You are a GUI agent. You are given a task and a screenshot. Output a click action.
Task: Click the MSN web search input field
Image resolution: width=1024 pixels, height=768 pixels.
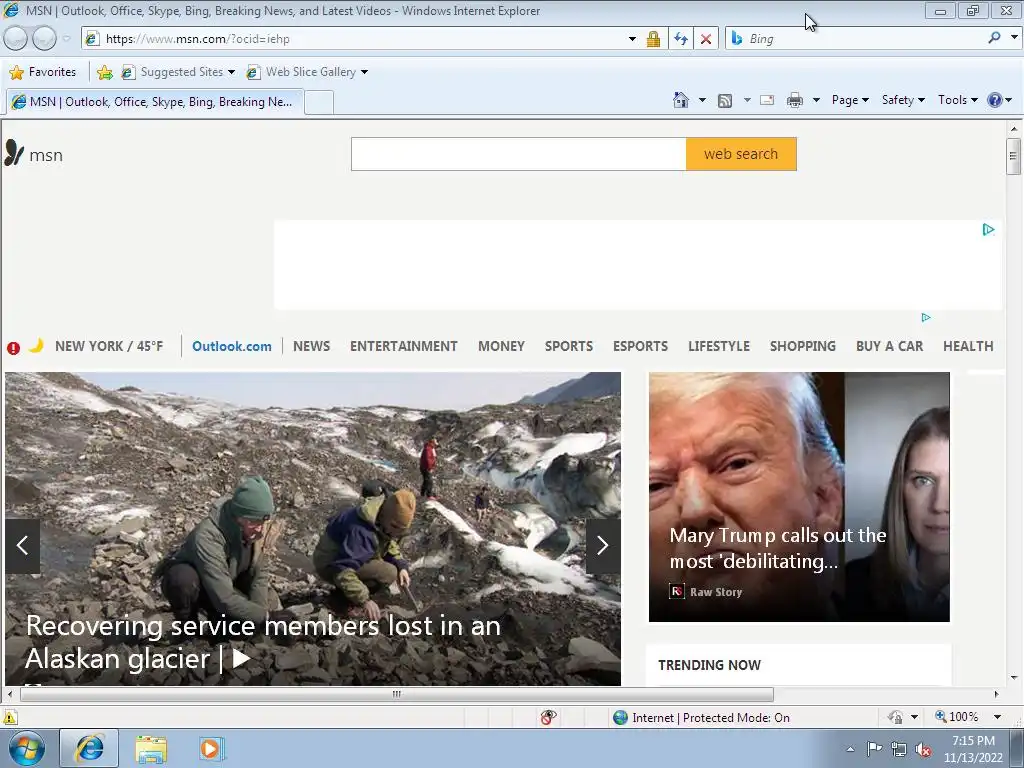(519, 154)
